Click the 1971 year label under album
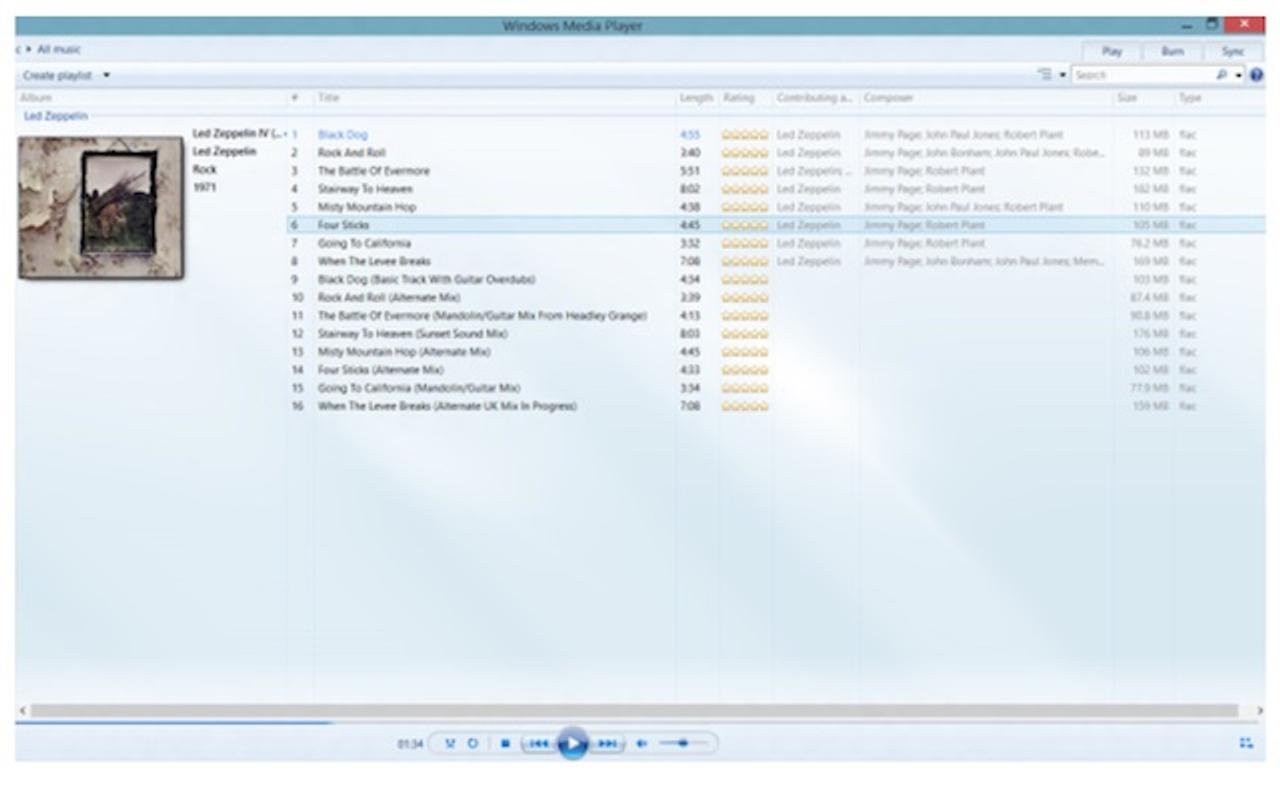Screen dimensions: 1280x788 (203, 187)
